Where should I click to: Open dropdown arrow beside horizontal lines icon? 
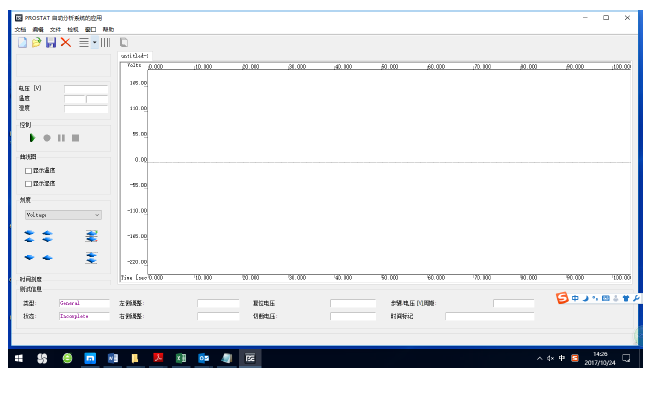[x=95, y=42]
